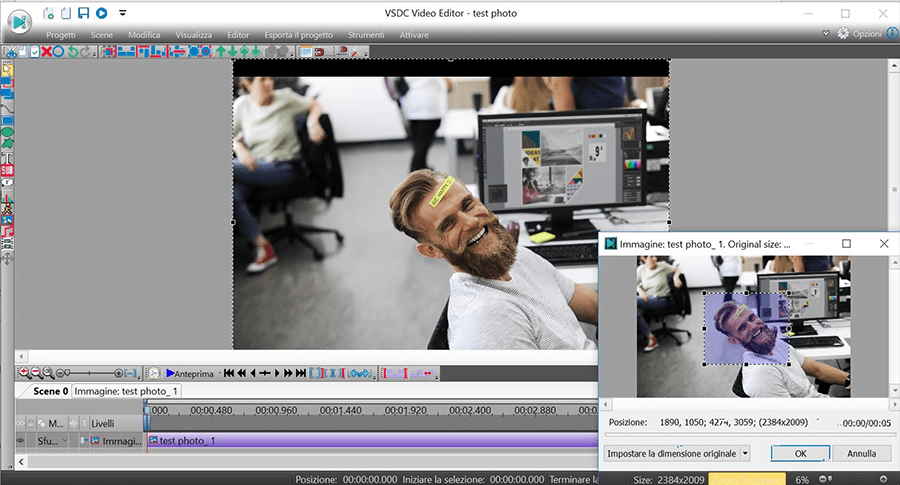Click the scissors cut icon

click(10, 52)
